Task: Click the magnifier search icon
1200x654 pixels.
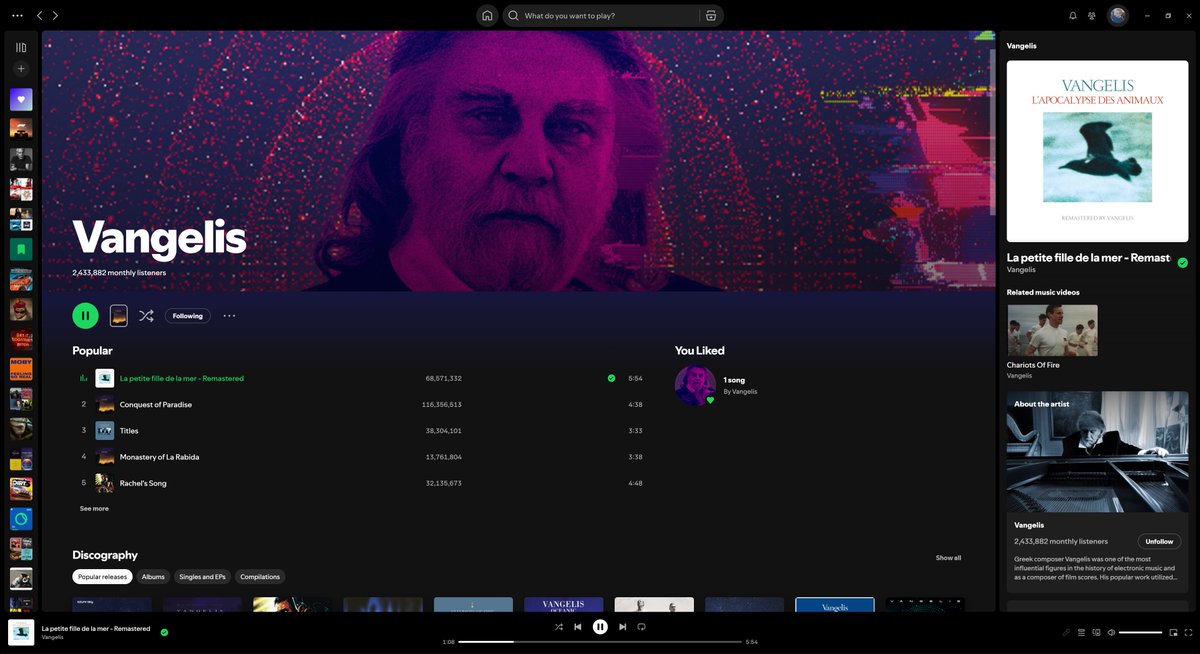Action: 513,16
